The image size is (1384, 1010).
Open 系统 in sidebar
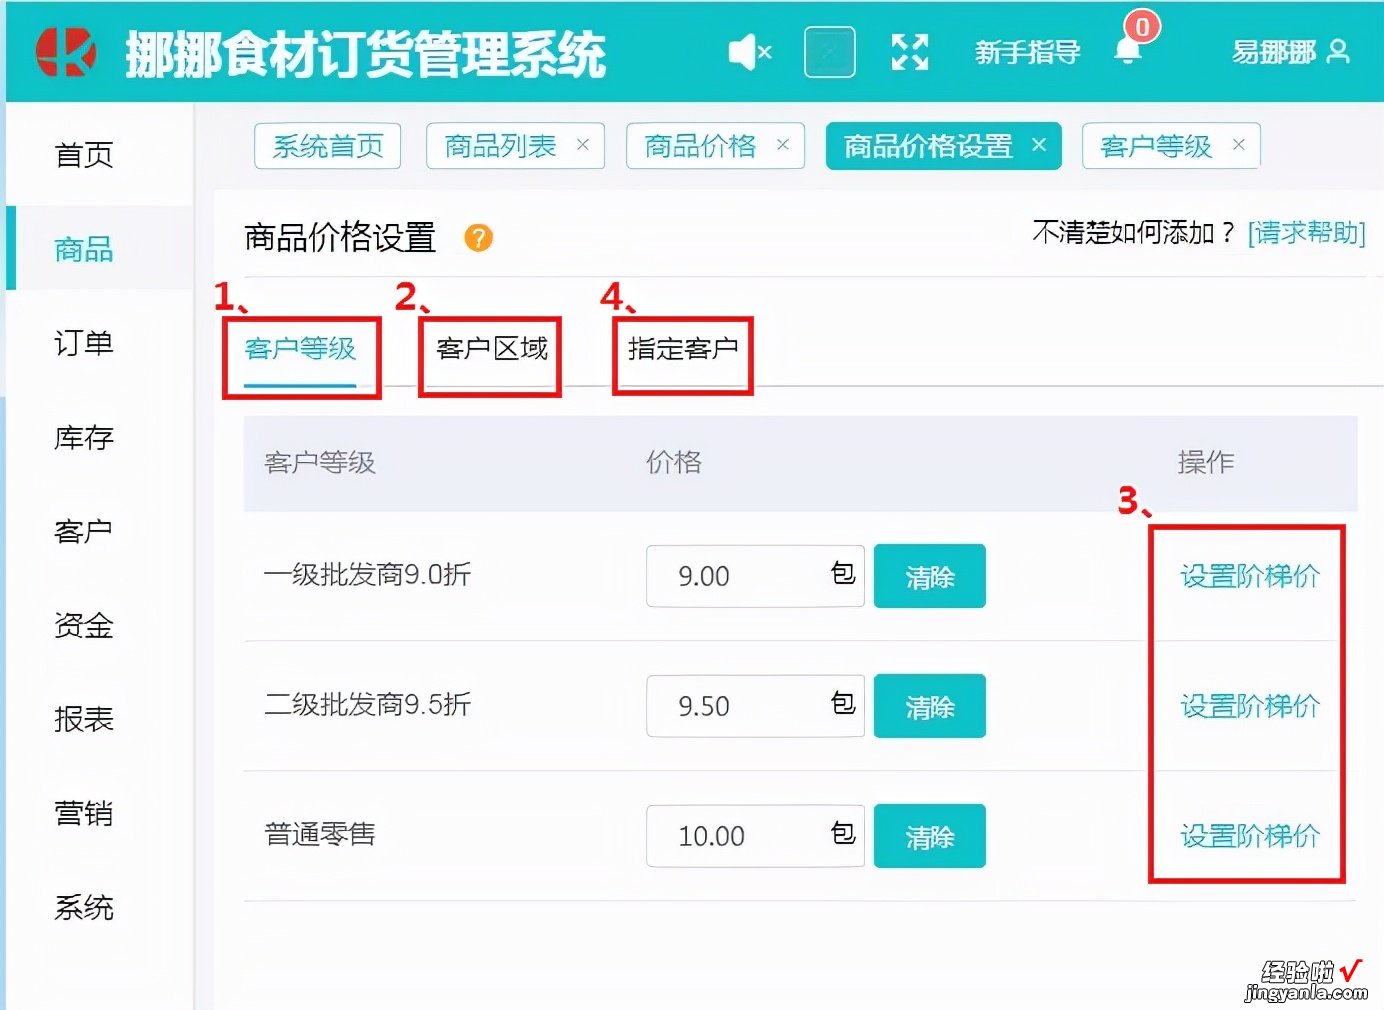click(84, 907)
